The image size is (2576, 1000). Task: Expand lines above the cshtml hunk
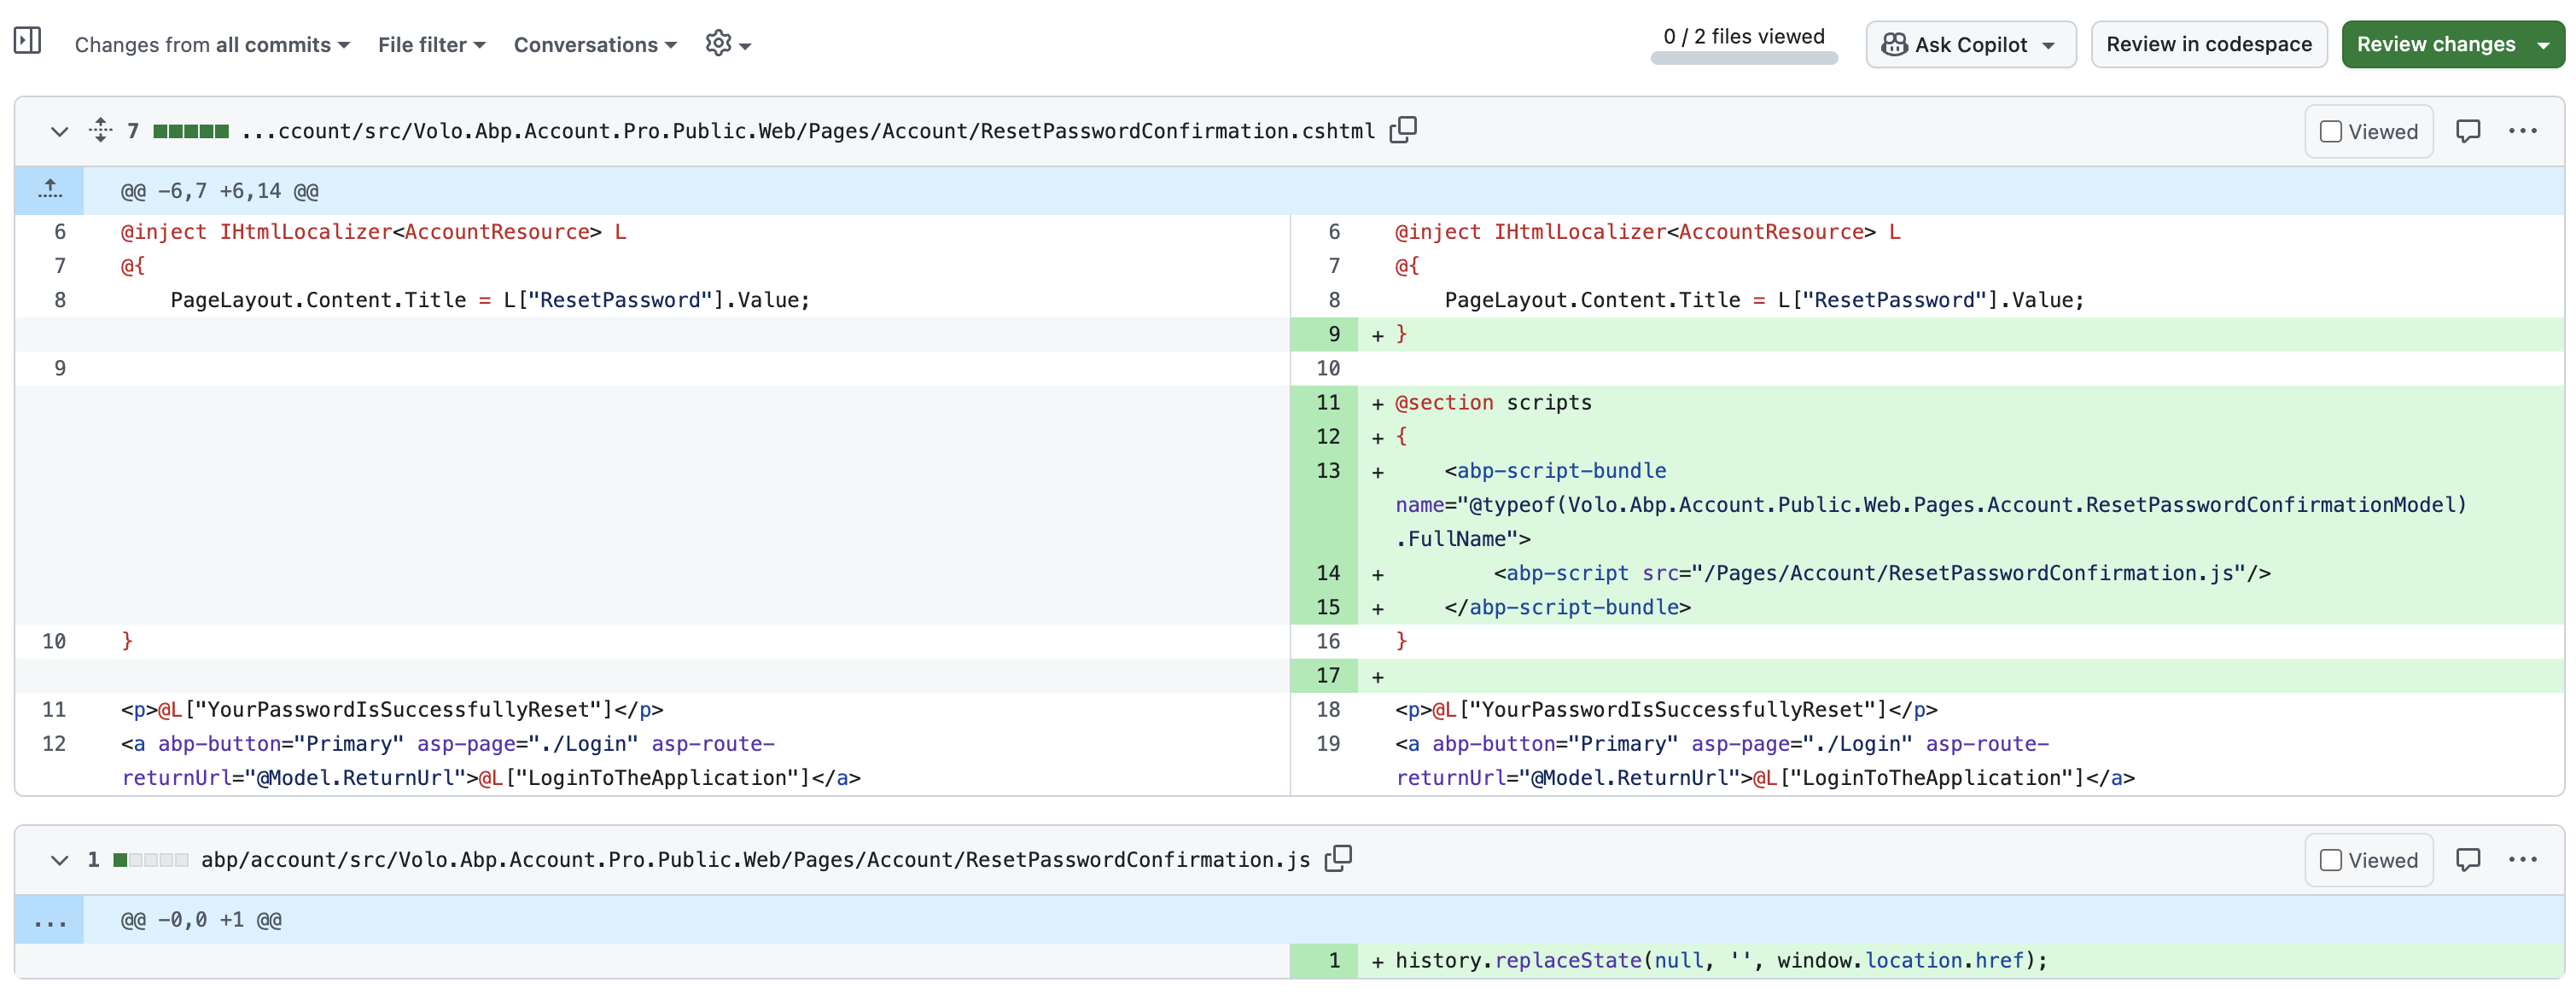(50, 190)
